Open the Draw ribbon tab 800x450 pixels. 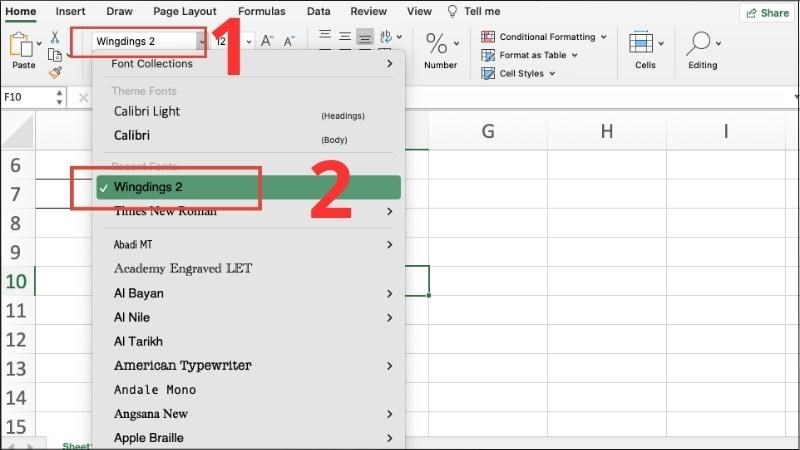[119, 11]
